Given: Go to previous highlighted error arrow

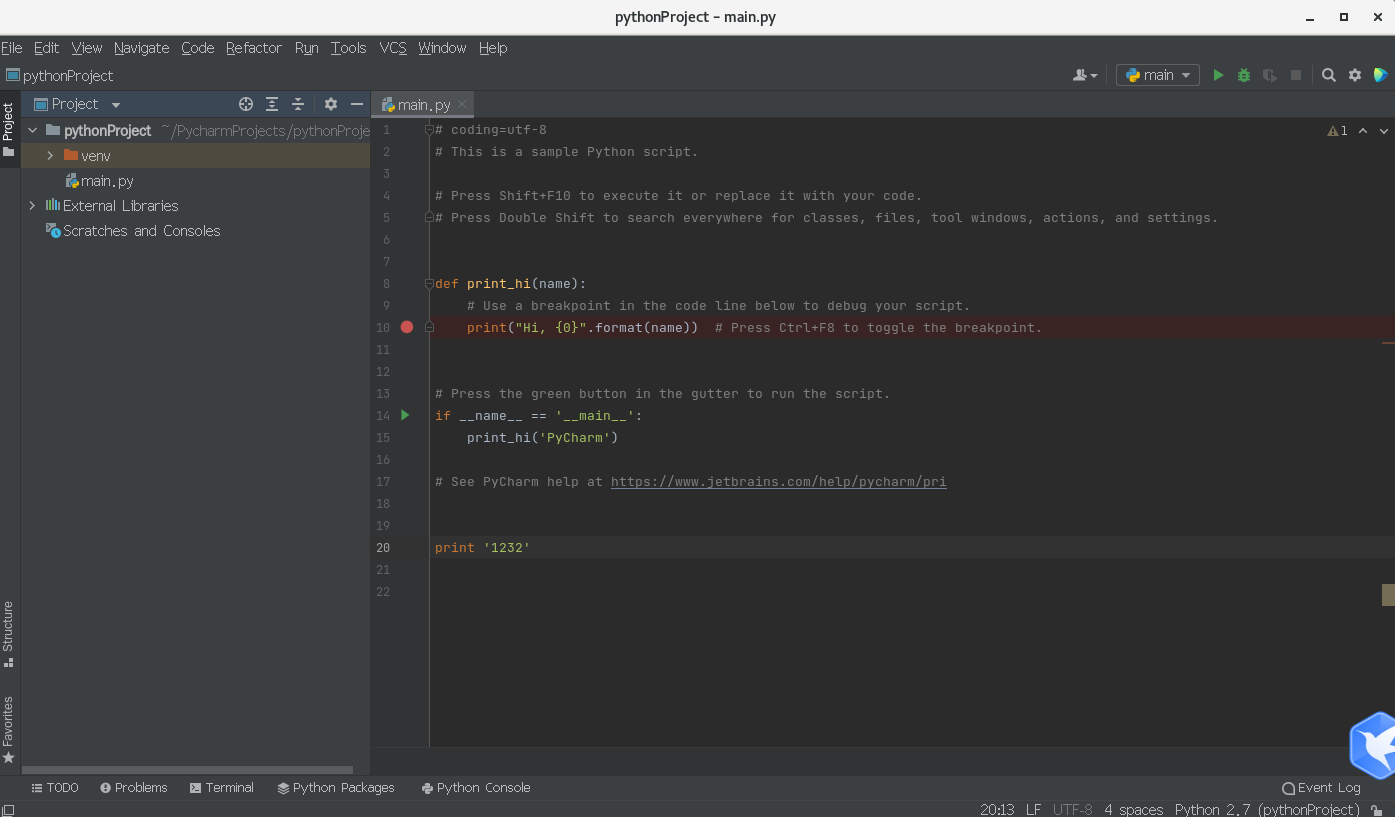Looking at the screenshot, I should pyautogui.click(x=1363, y=131).
